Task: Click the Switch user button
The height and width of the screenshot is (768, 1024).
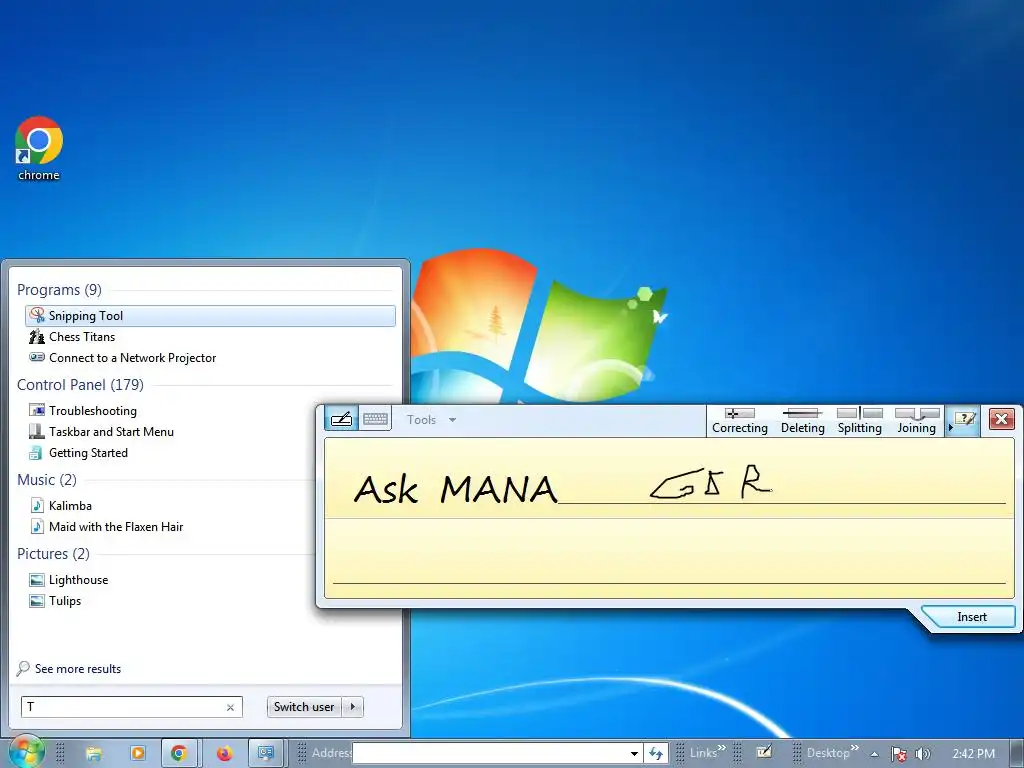Action: [x=304, y=707]
